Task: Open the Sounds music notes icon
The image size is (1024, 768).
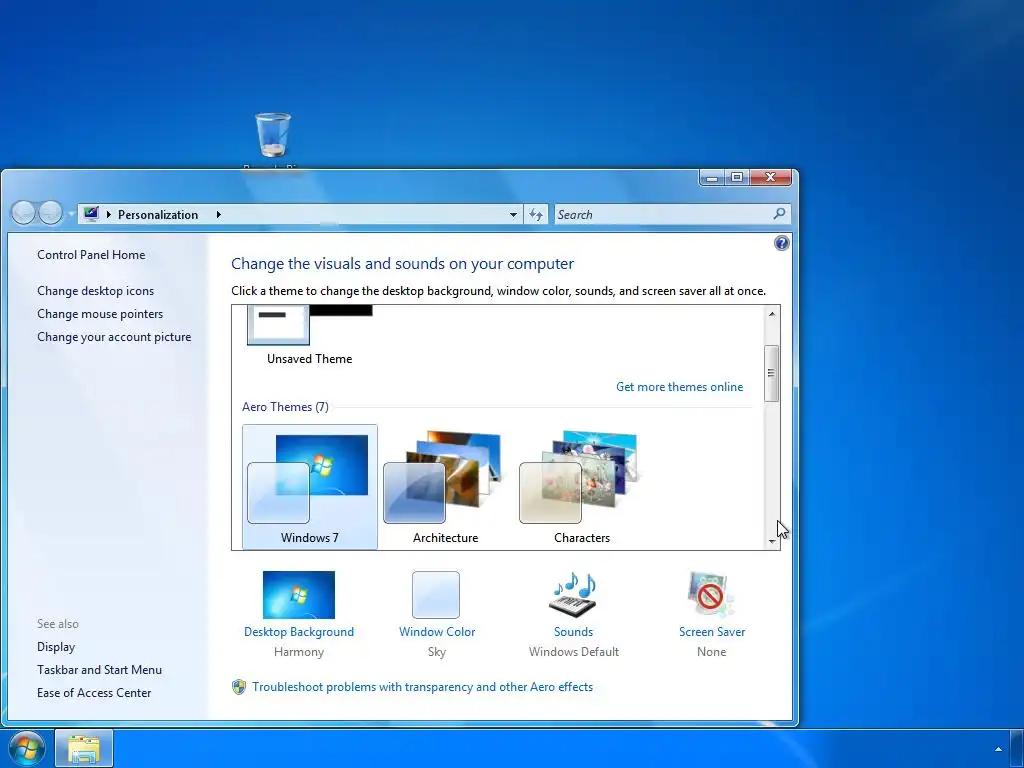Action: [573, 595]
